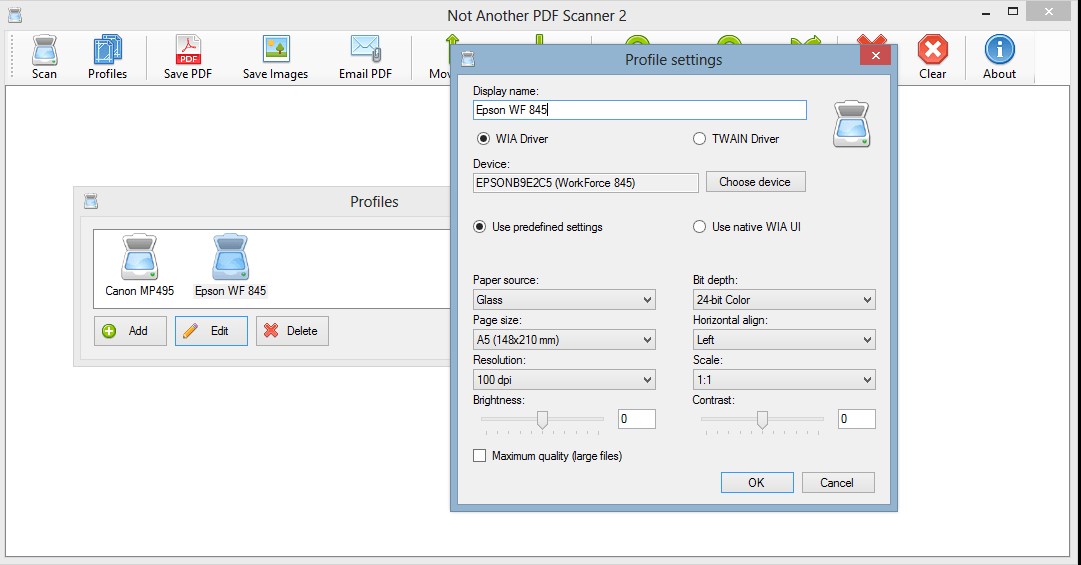Expand the Bit depth dropdown
The image size is (1081, 565).
click(x=784, y=300)
